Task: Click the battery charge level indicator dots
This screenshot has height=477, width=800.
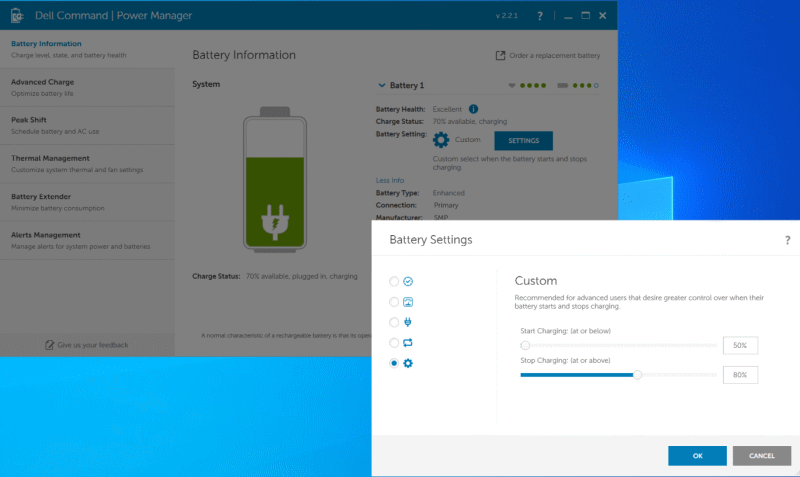Action: pyautogui.click(x=585, y=86)
